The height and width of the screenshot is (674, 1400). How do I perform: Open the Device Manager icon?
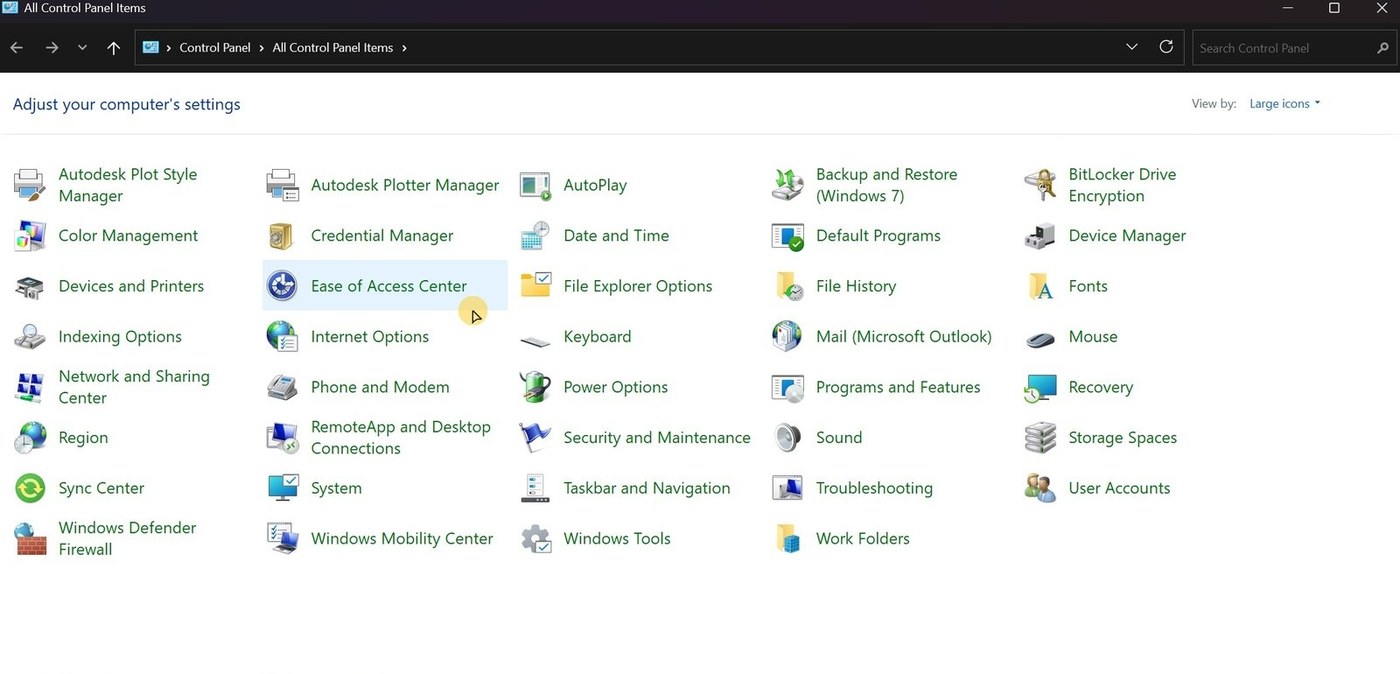(1041, 236)
